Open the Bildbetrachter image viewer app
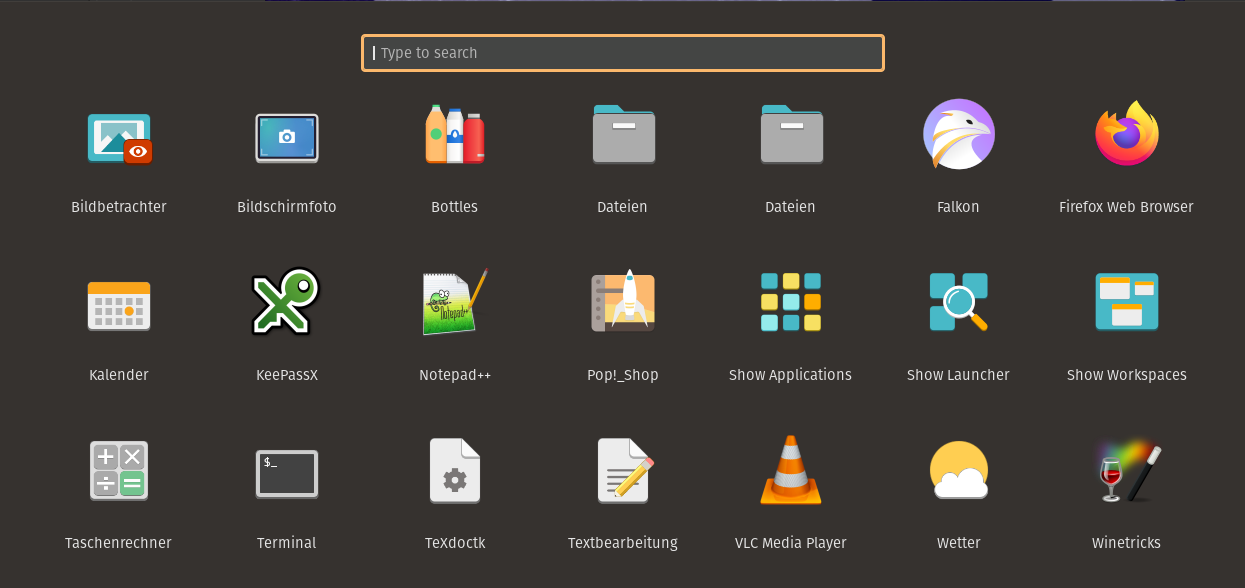 (x=119, y=137)
